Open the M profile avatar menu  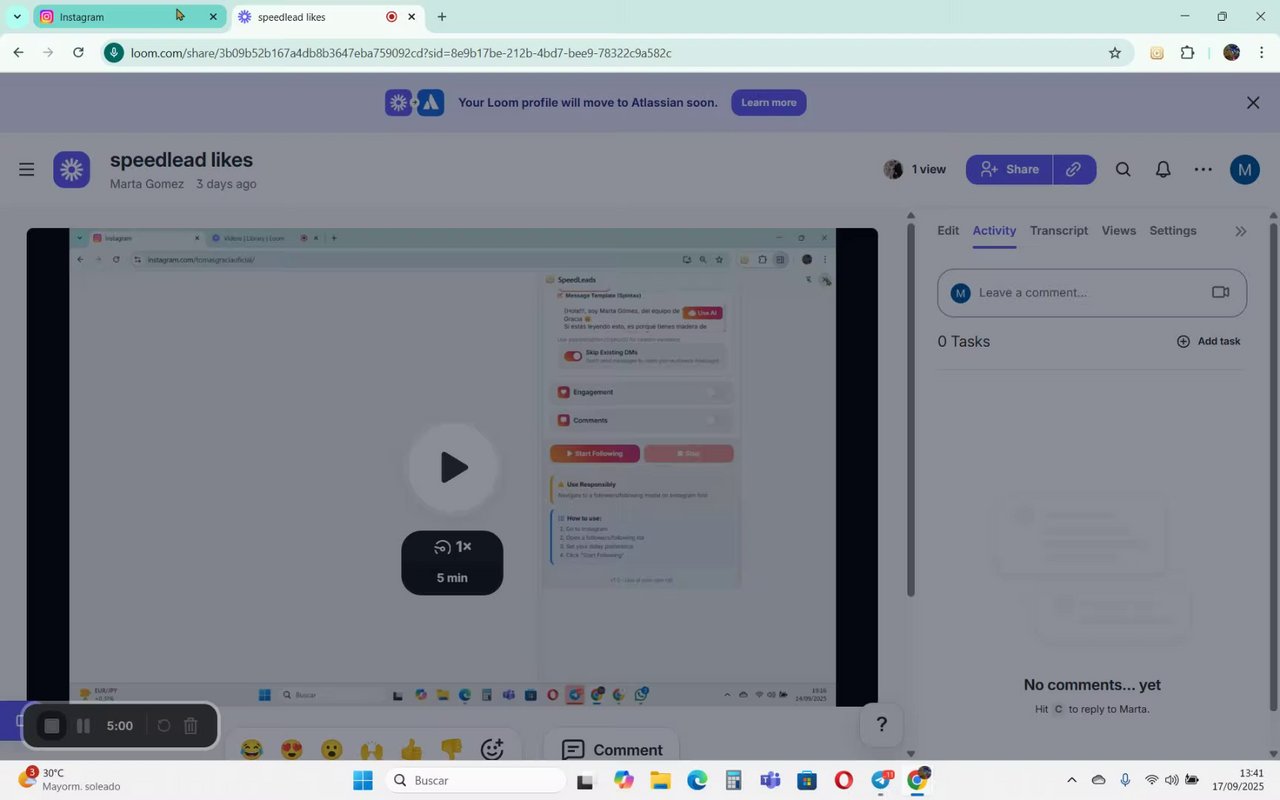coord(1244,169)
